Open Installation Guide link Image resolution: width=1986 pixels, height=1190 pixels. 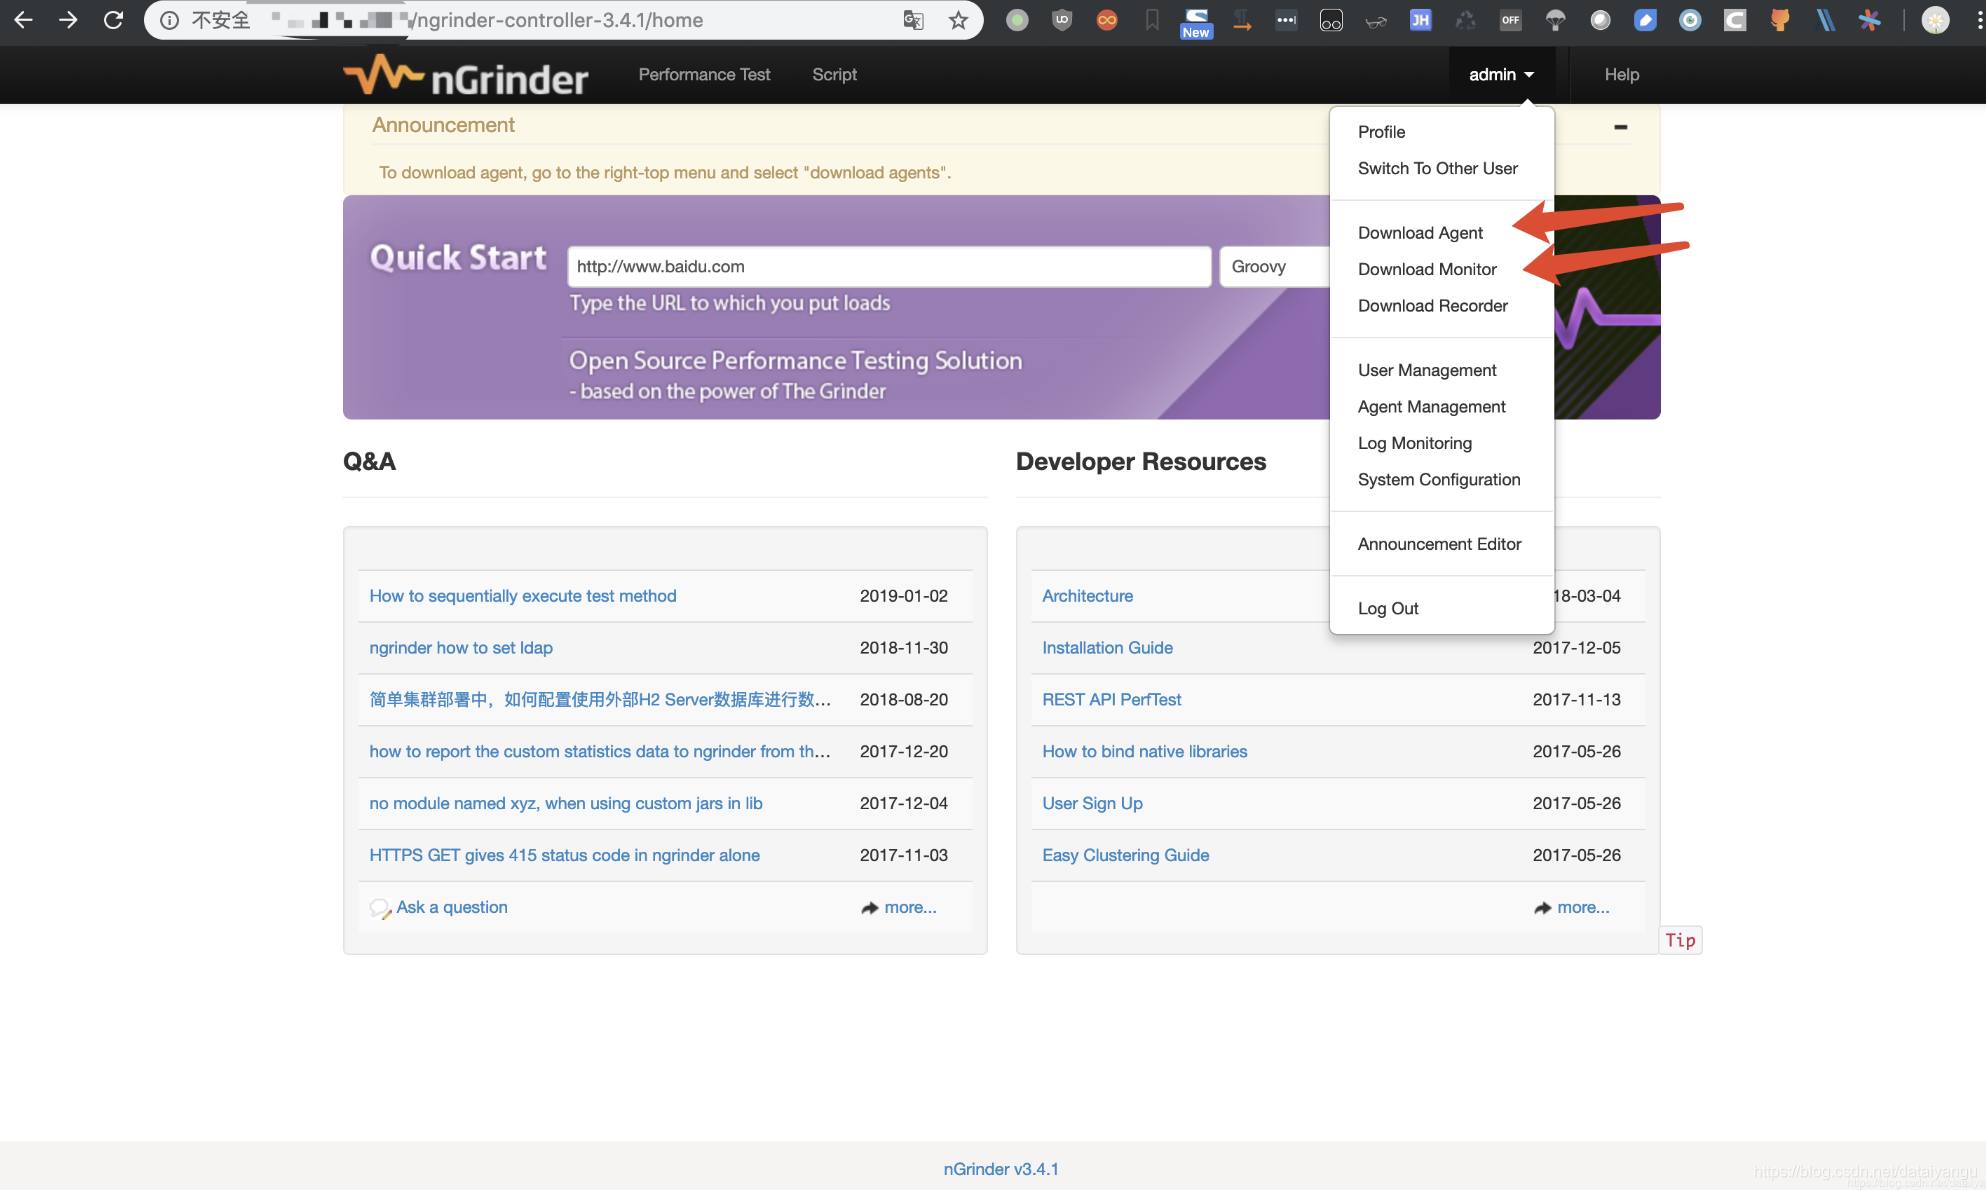click(x=1107, y=648)
